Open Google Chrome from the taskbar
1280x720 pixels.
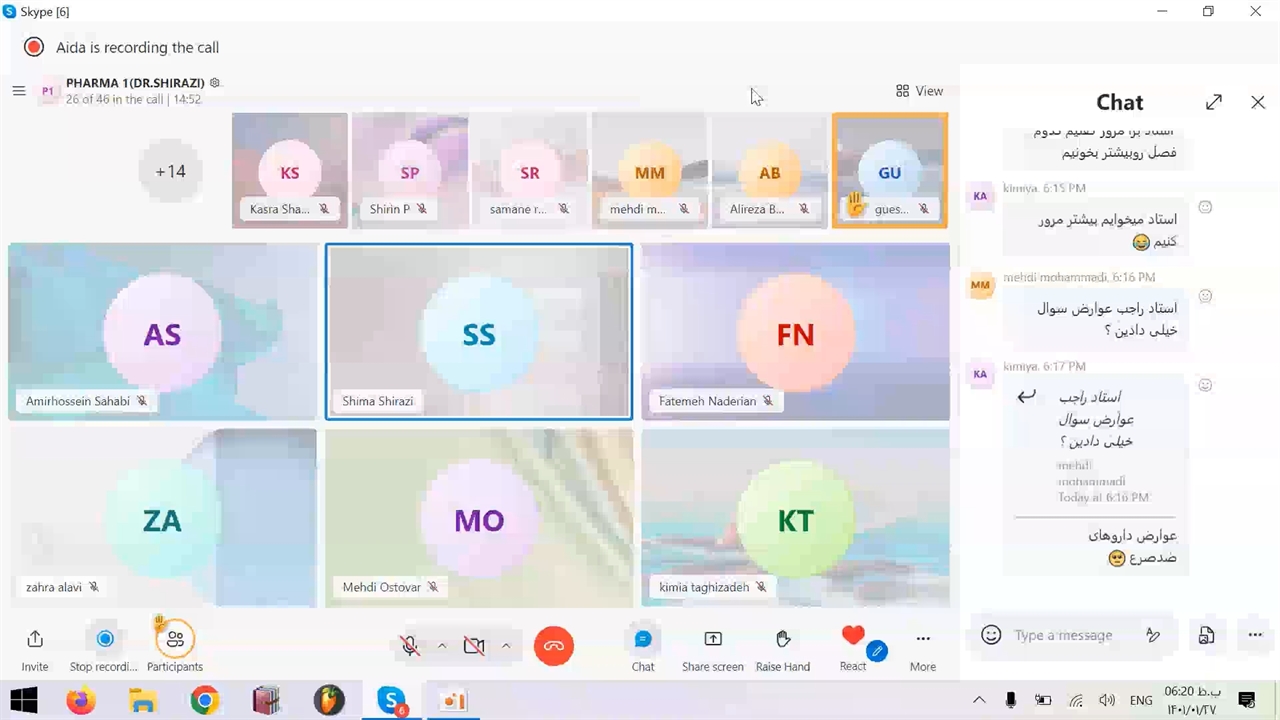(x=205, y=700)
